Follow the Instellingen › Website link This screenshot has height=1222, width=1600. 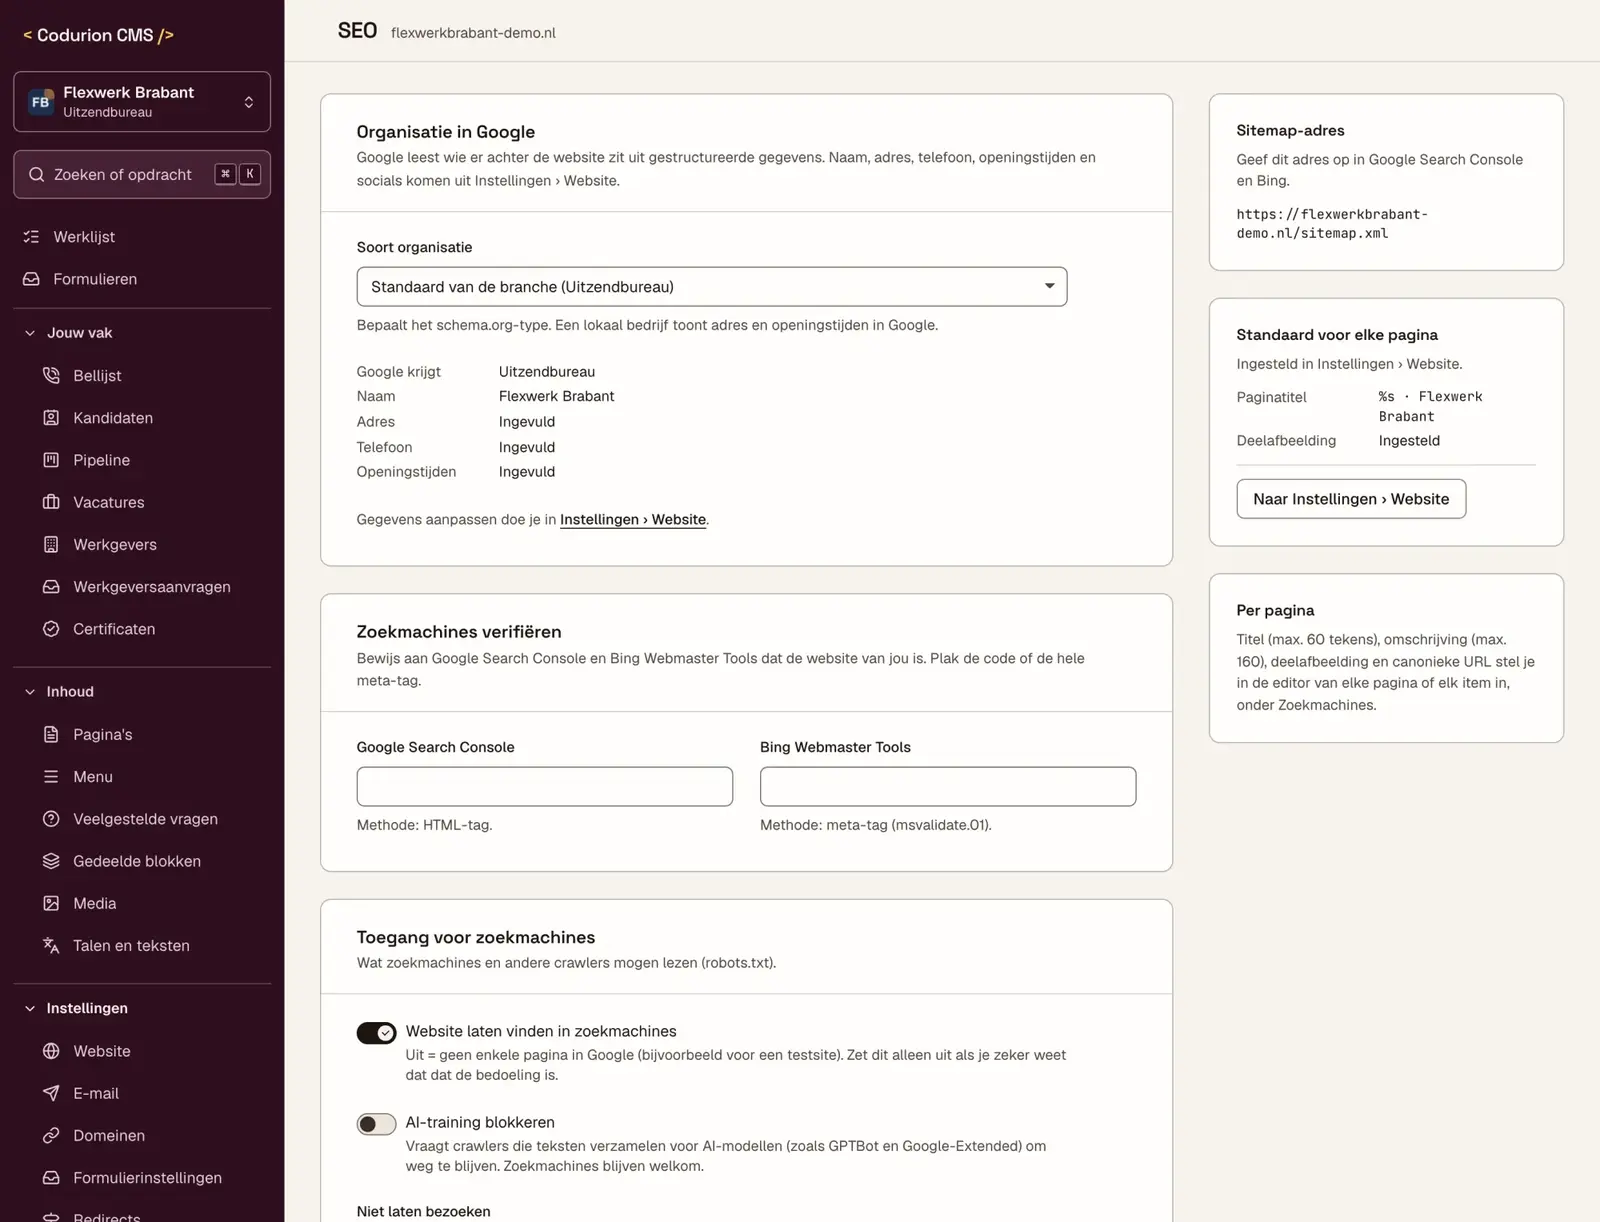633,520
